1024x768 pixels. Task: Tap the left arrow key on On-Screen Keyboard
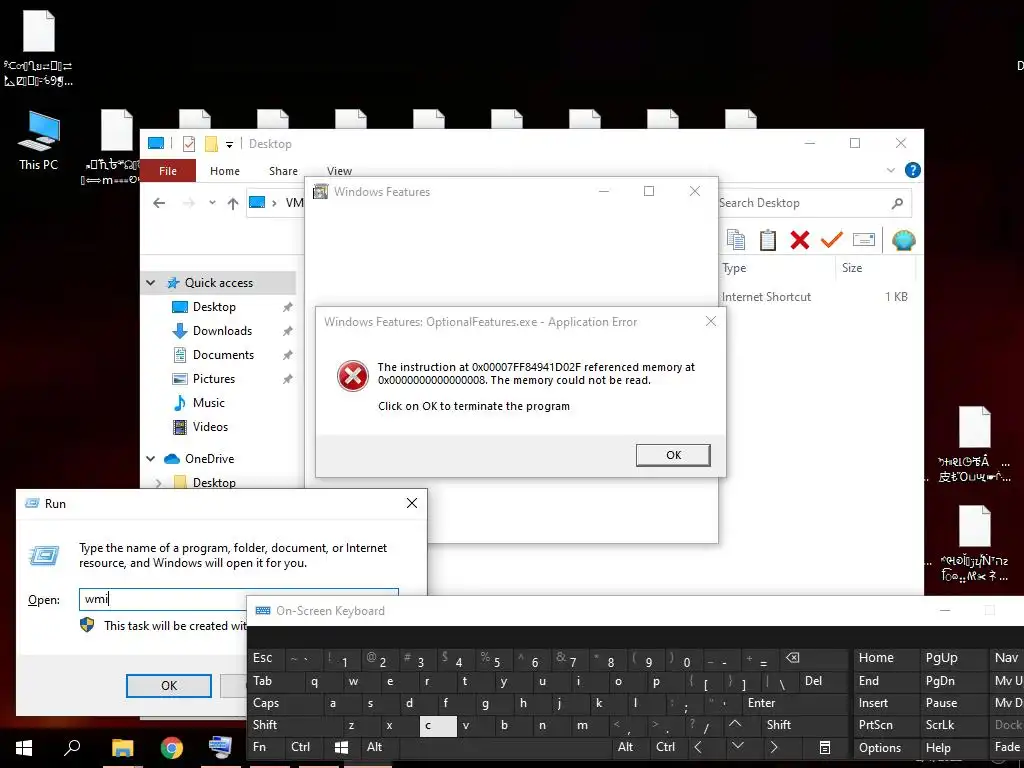click(698, 747)
